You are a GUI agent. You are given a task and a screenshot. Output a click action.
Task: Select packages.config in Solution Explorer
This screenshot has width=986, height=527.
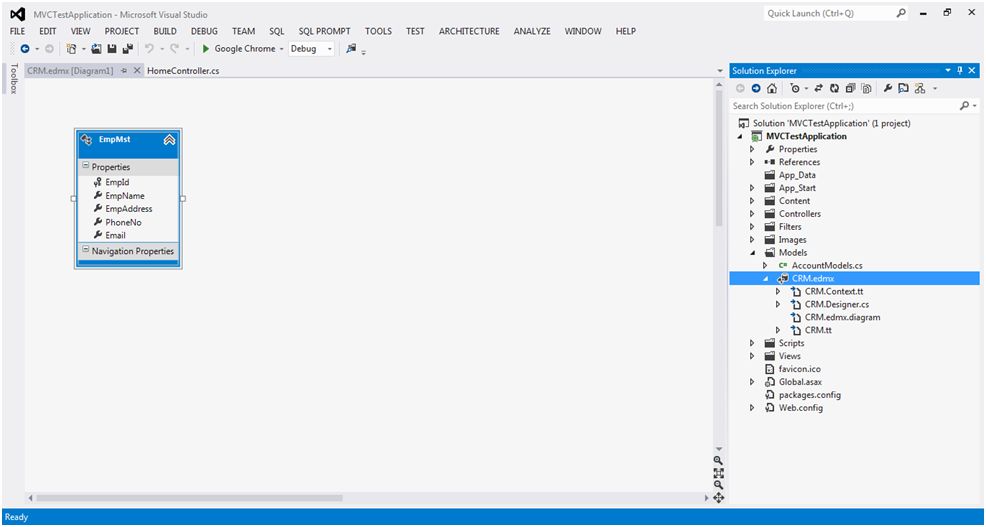(x=809, y=395)
